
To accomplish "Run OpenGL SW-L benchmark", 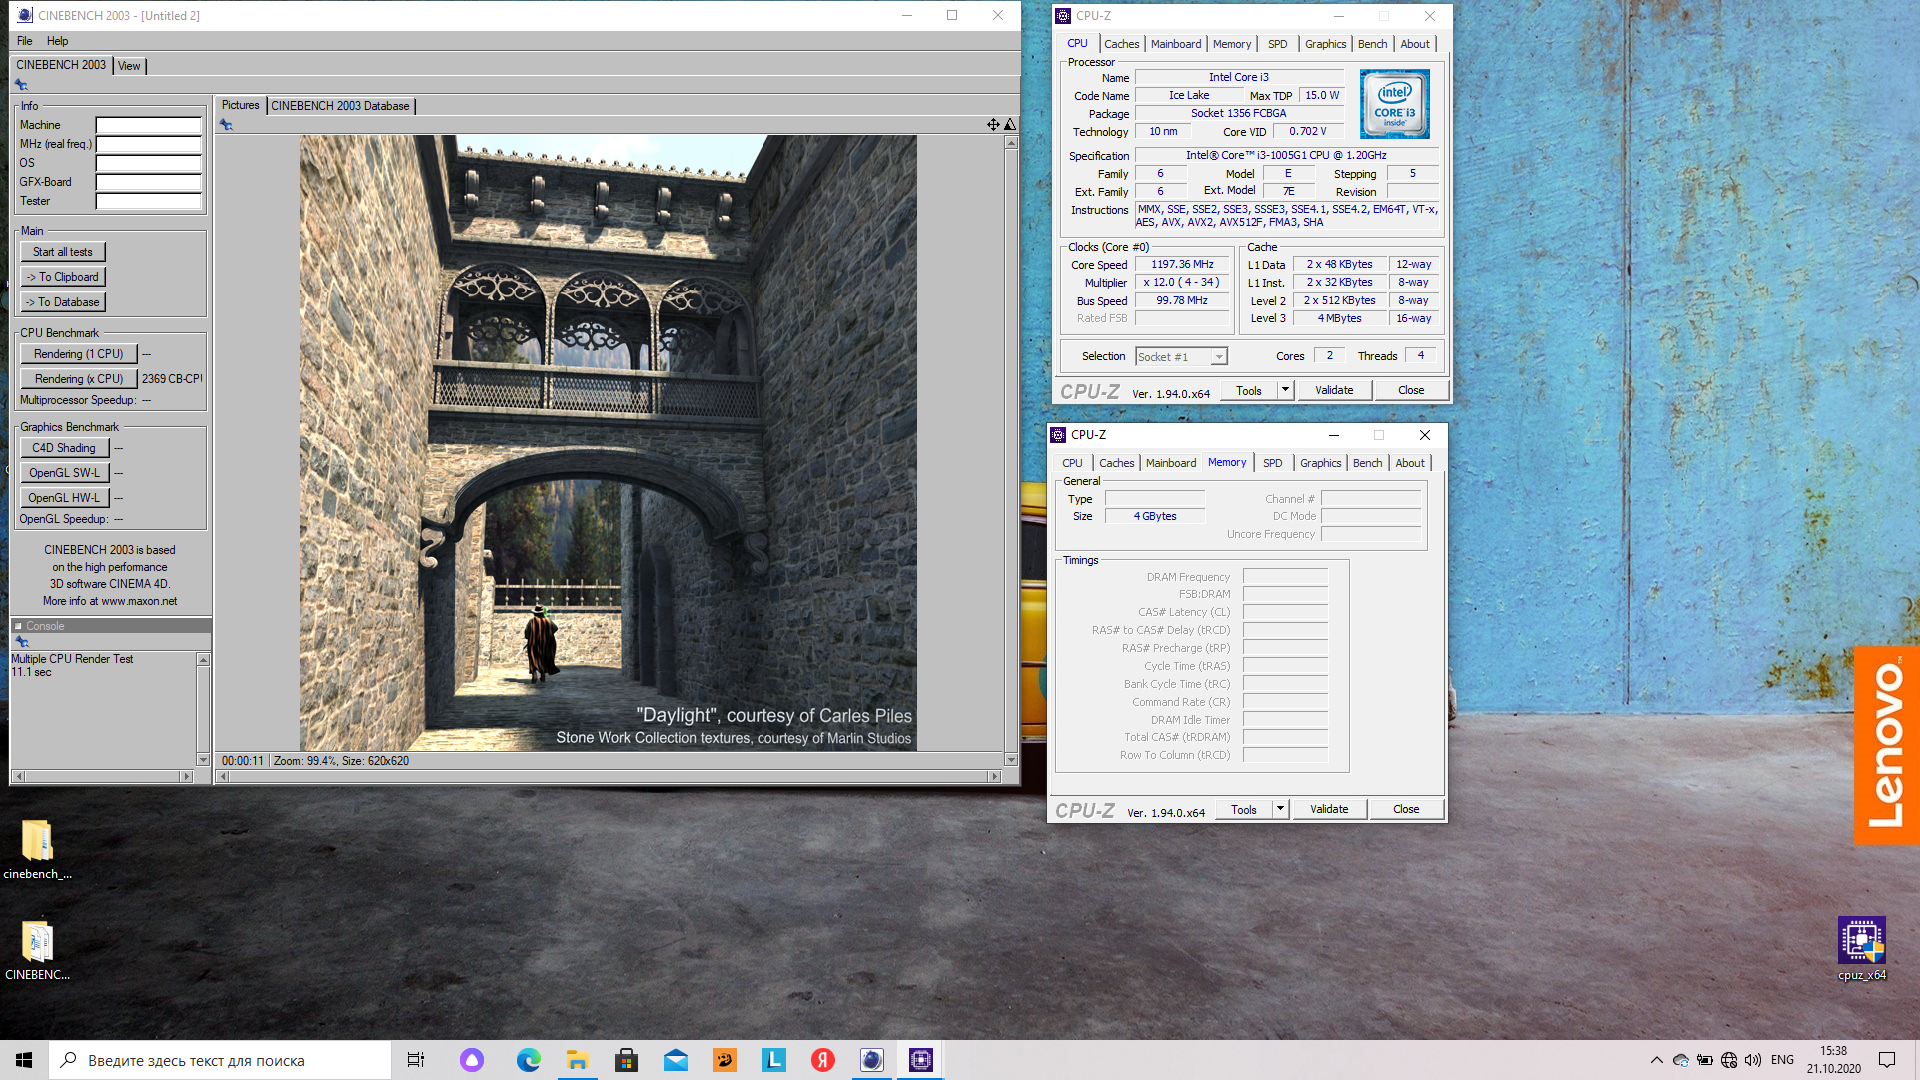I will [64, 473].
